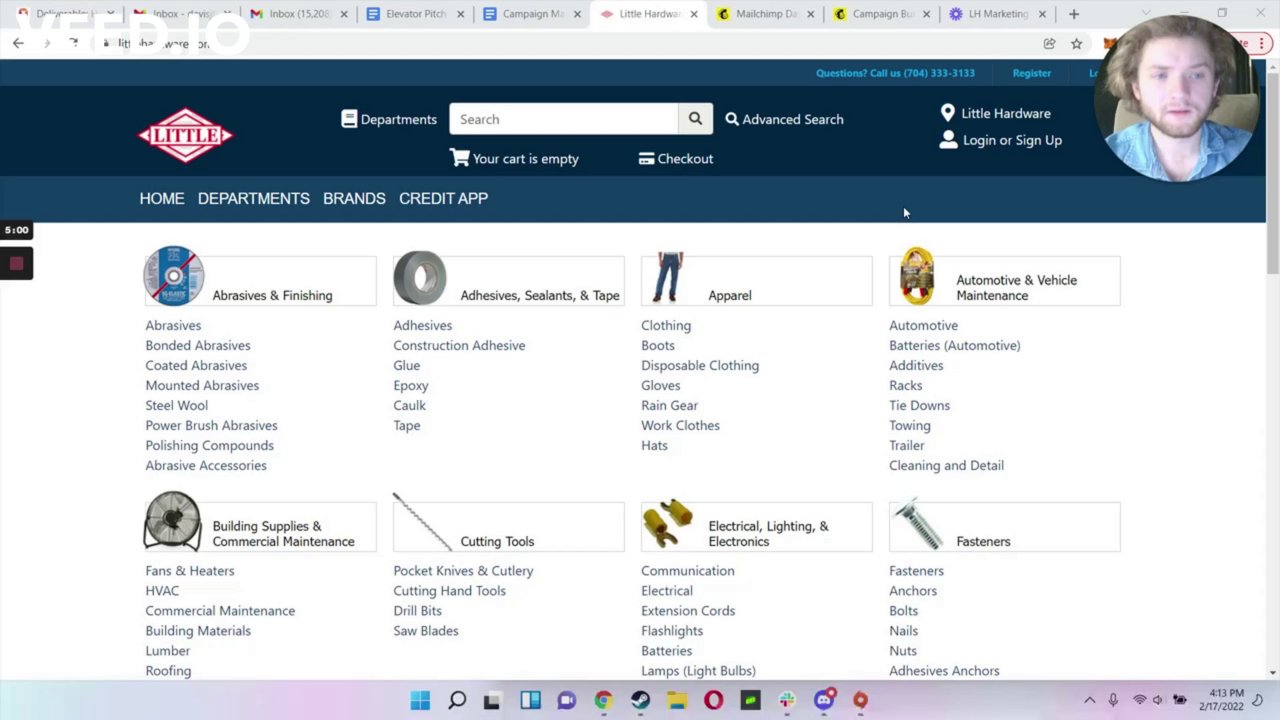Select HOME in the navigation bar
Screen dimensions: 1280x720
[x=162, y=198]
